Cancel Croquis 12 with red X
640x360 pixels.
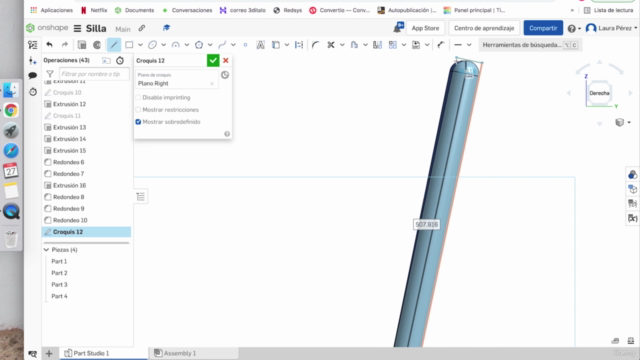click(226, 60)
